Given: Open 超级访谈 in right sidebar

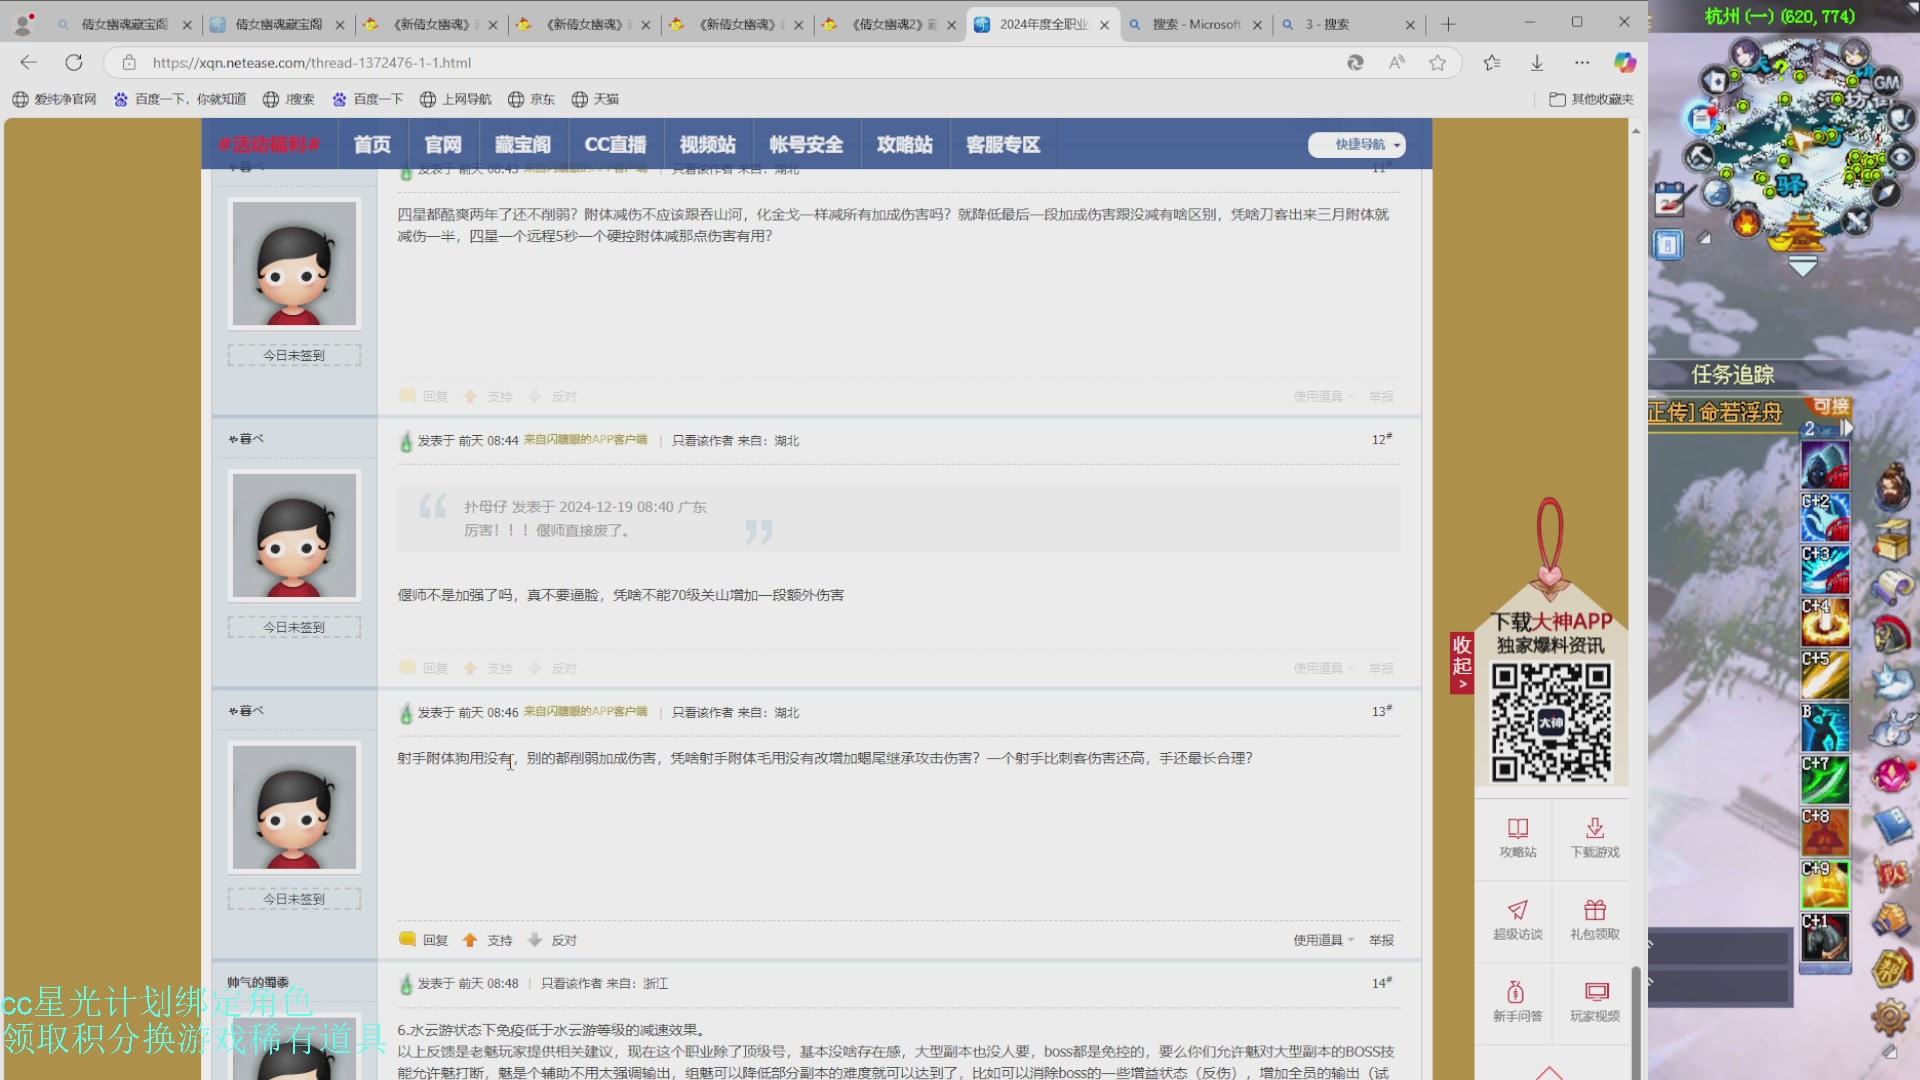Looking at the screenshot, I should 1517,920.
